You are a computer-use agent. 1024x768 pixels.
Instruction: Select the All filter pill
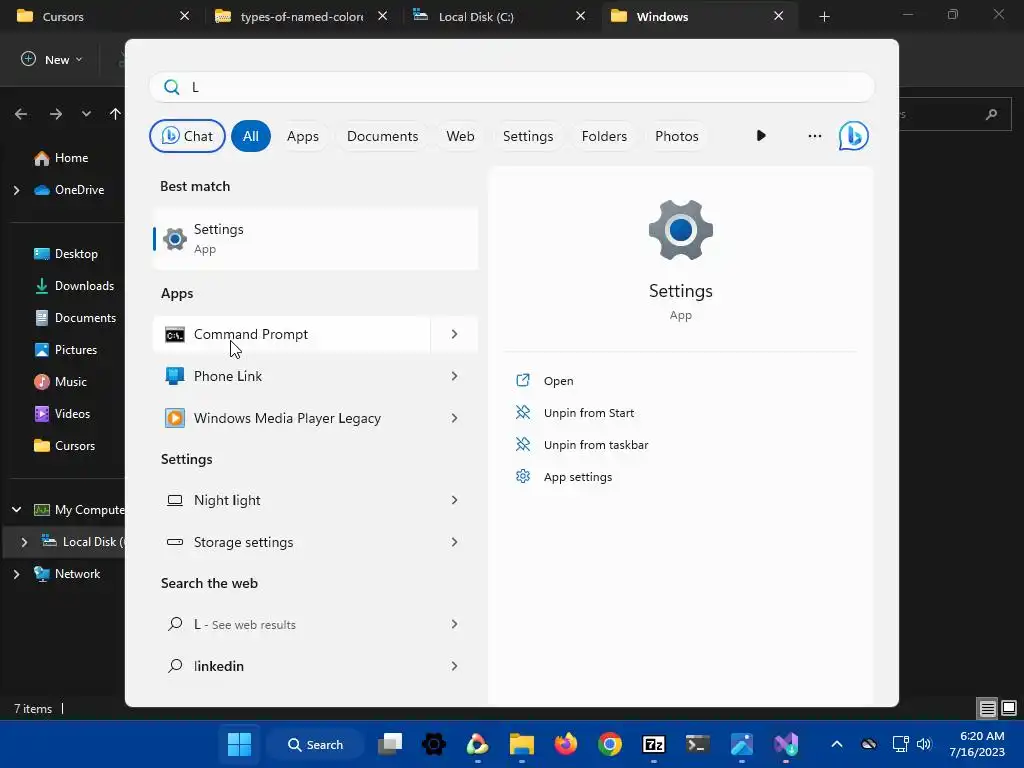pyautogui.click(x=251, y=136)
